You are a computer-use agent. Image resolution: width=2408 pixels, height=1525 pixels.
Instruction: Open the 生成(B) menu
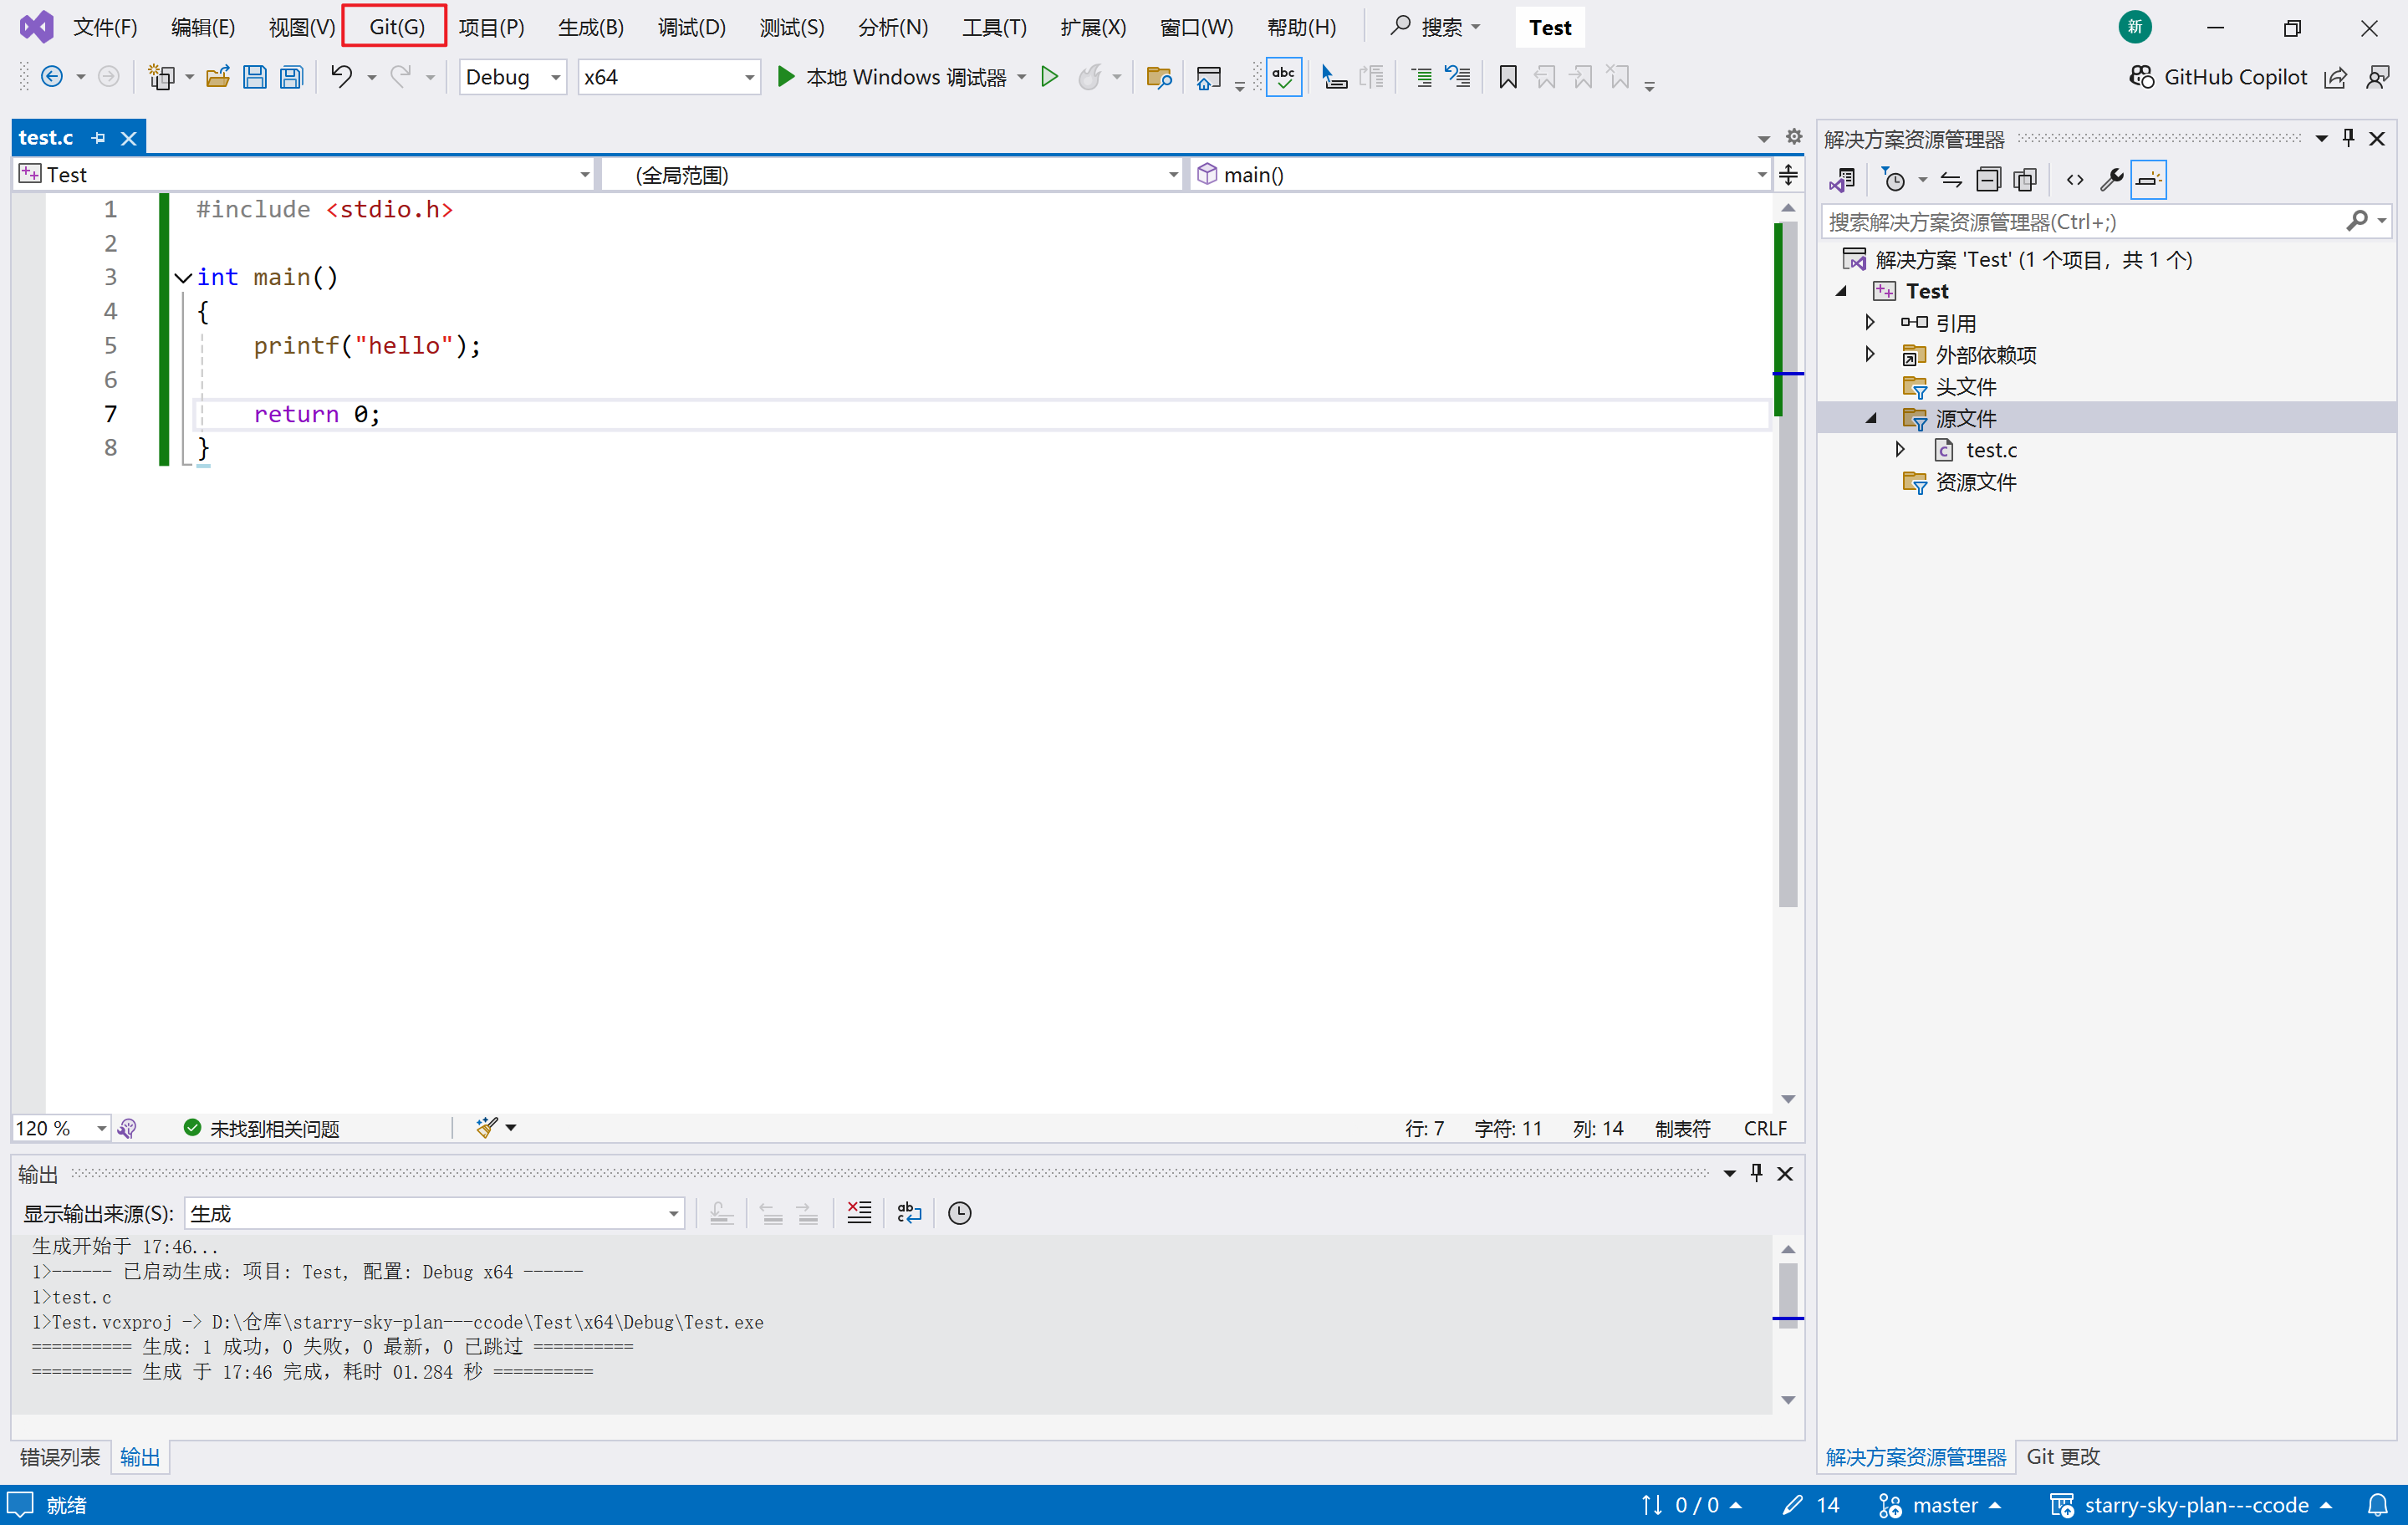click(x=591, y=27)
